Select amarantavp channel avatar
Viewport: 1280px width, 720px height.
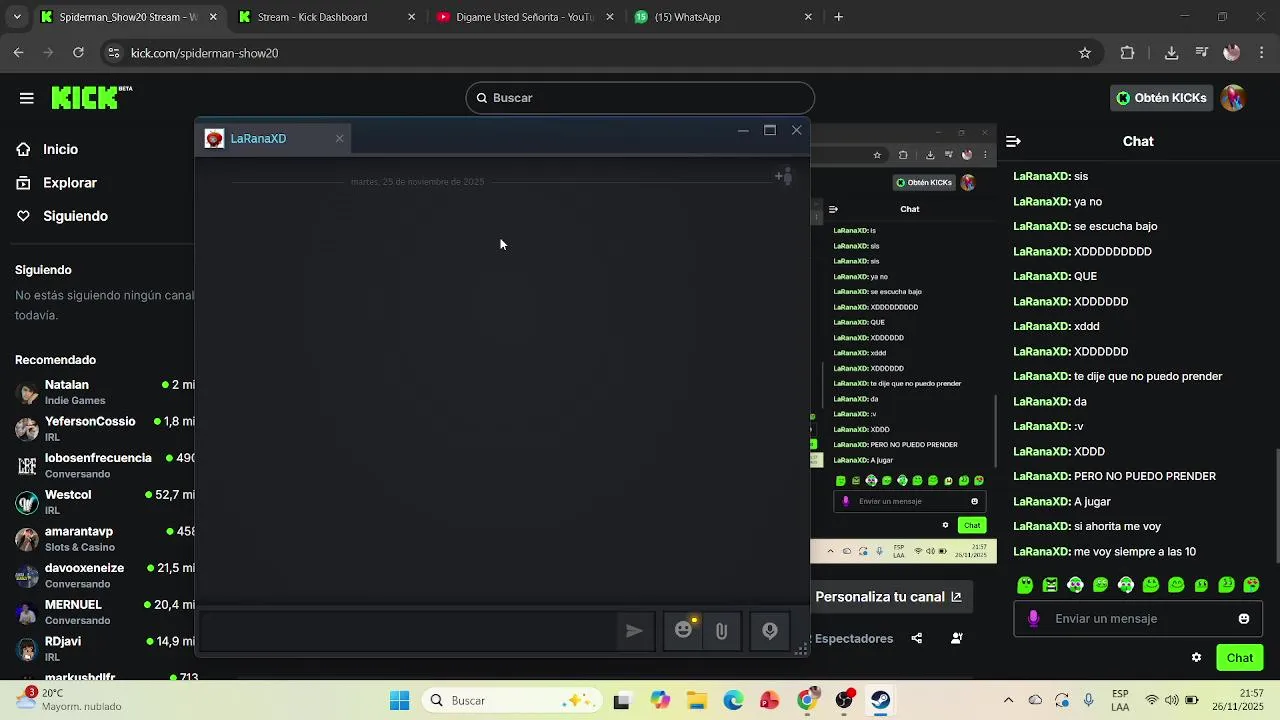pyautogui.click(x=27, y=539)
